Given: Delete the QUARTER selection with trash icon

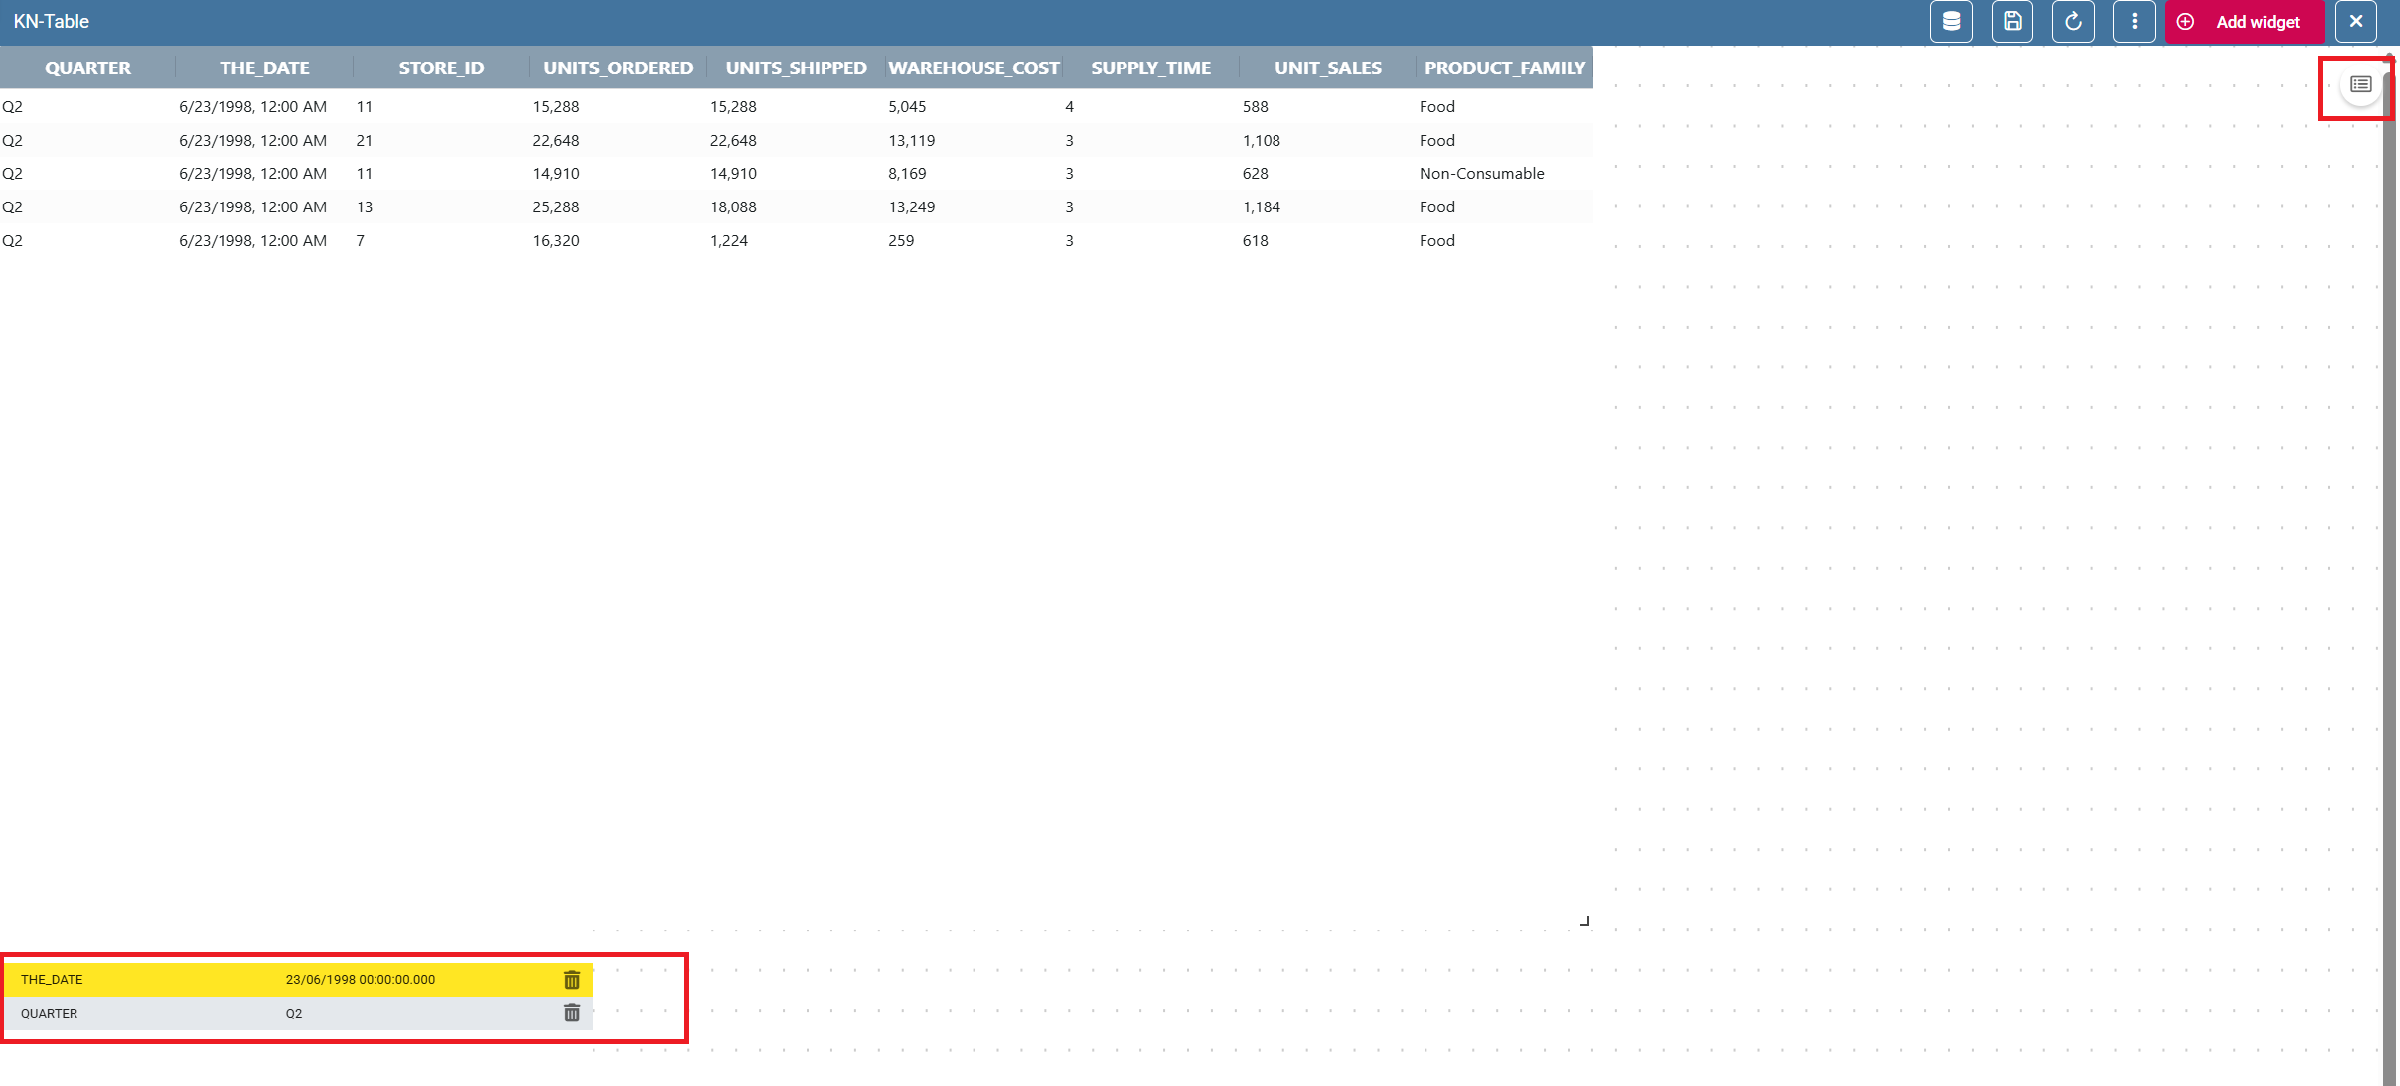Looking at the screenshot, I should [x=572, y=1013].
